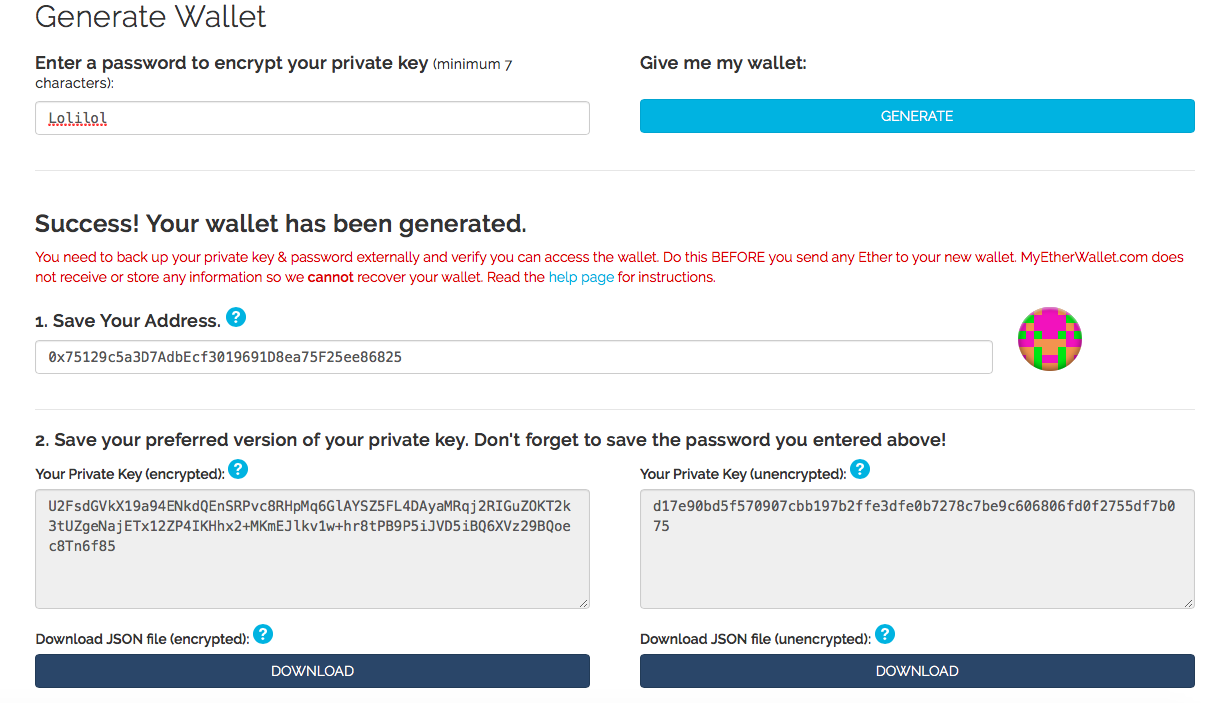Click resize handle of unencrypted key textarea
This screenshot has width=1227, height=703.
(x=1188, y=602)
